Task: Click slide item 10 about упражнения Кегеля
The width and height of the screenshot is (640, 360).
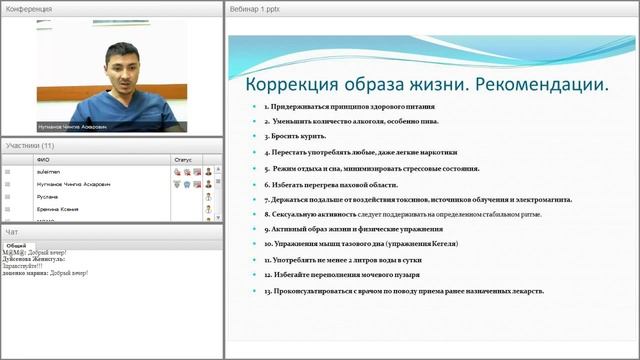Action: pyautogui.click(x=361, y=244)
